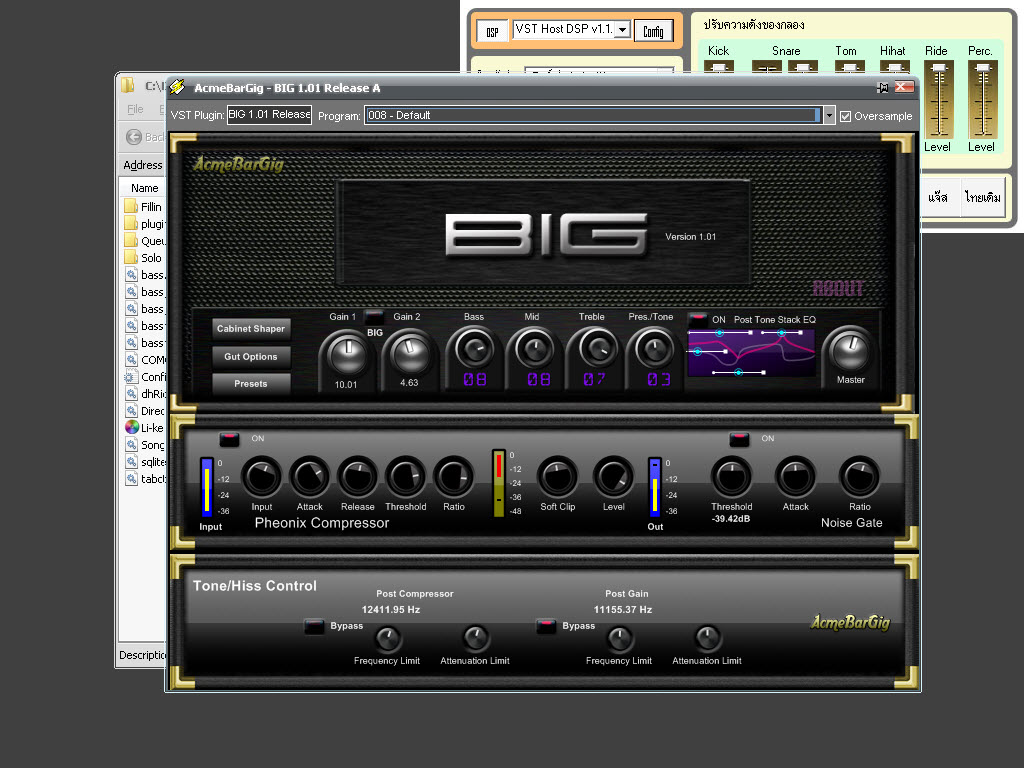This screenshot has width=1024, height=768.
Task: Select the 008 - Default program field
Action: [592, 116]
